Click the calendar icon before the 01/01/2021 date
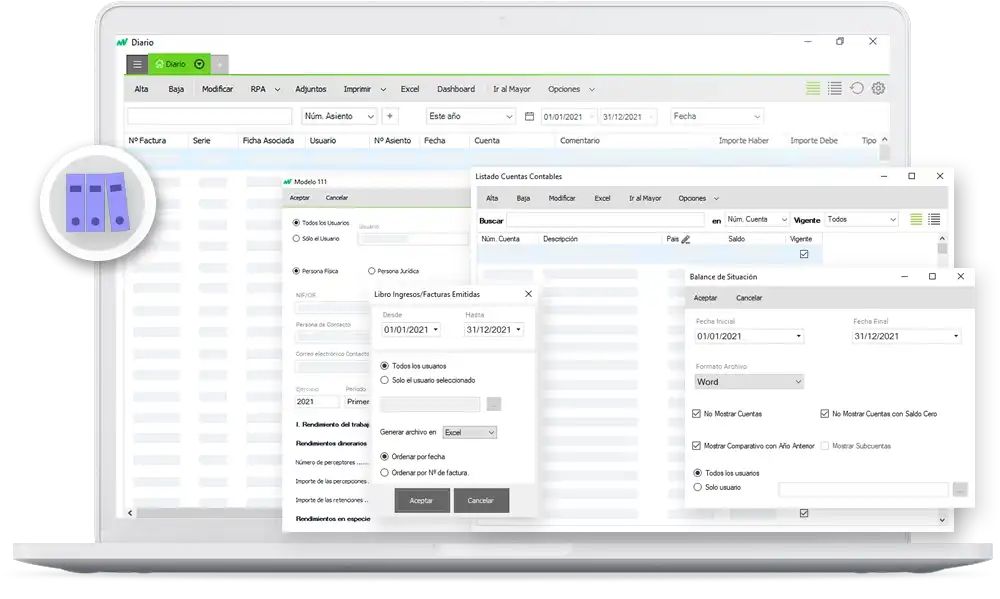The width and height of the screenshot is (1000, 599). 529,116
